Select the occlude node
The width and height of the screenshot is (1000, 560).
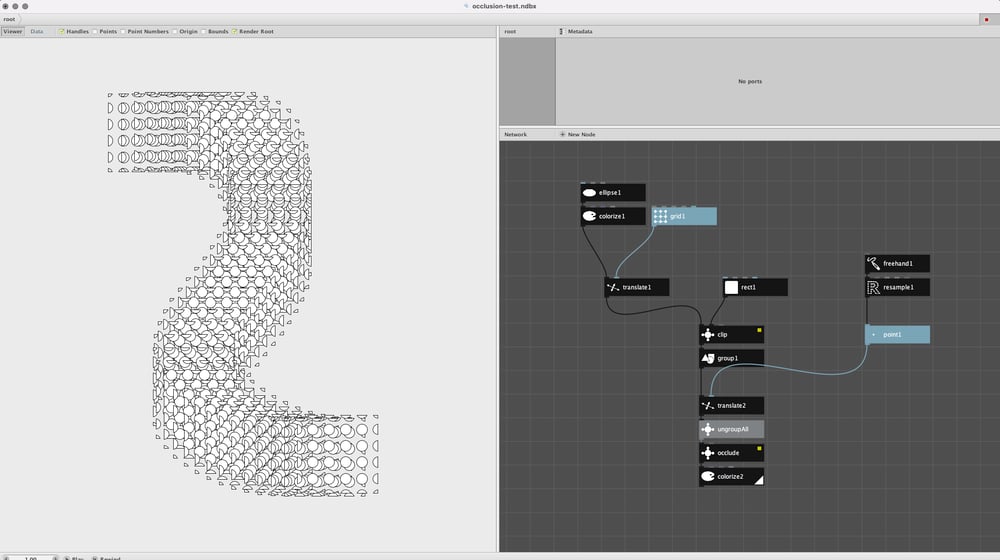(732, 453)
